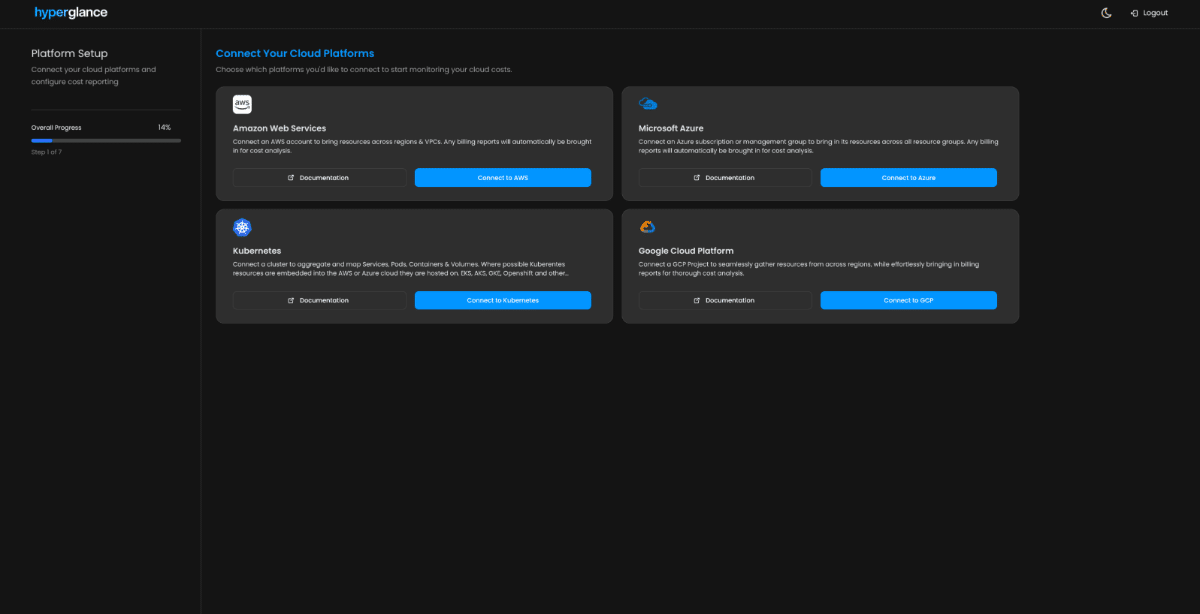
Task: Connect to Azure
Action: [x=909, y=177]
